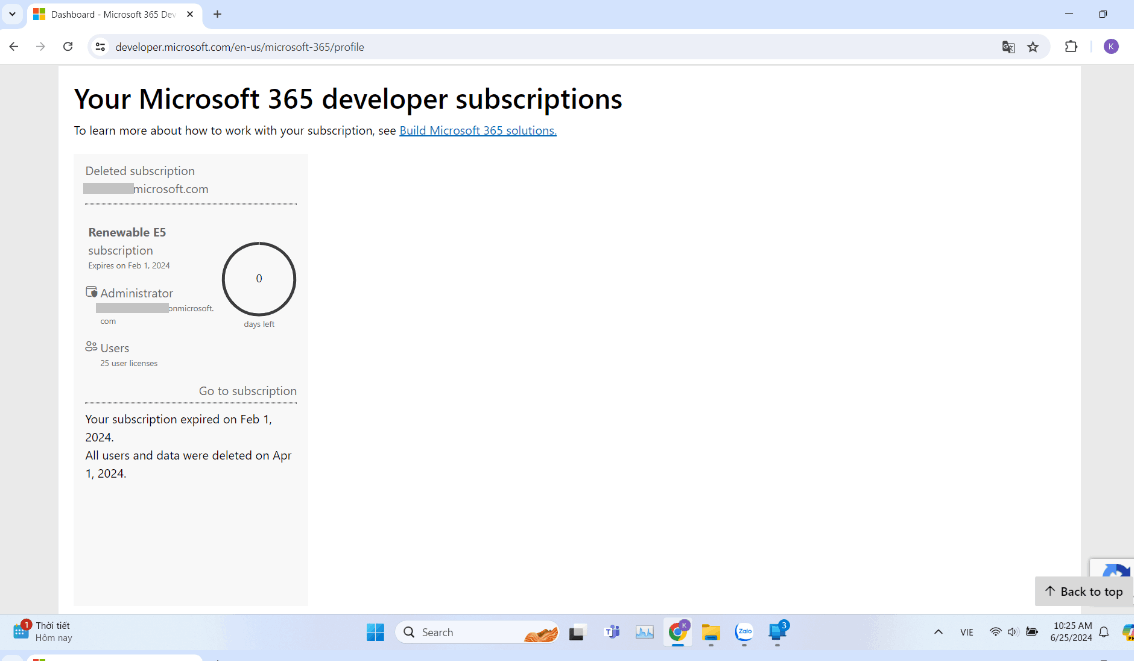The height and width of the screenshot is (661, 1134).
Task: Bookmark this page with the star
Action: pos(1033,47)
